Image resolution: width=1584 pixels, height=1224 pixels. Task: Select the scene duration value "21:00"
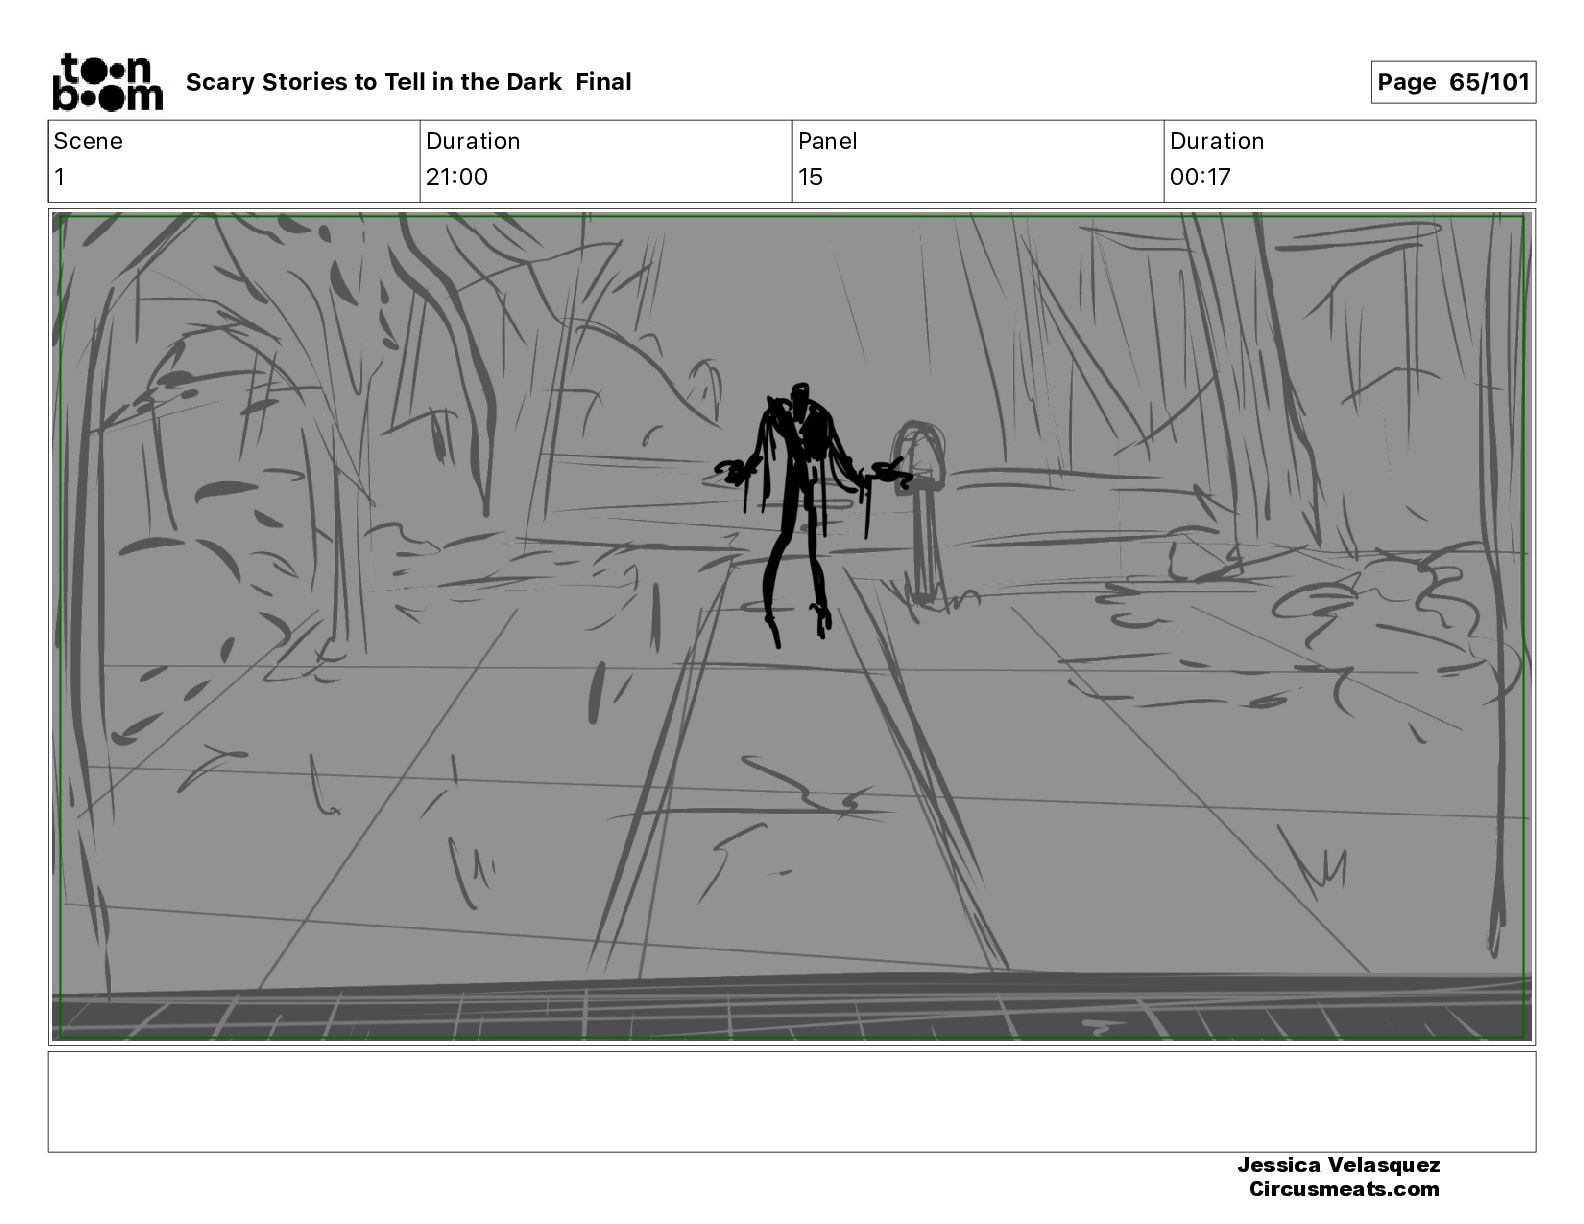tap(457, 177)
